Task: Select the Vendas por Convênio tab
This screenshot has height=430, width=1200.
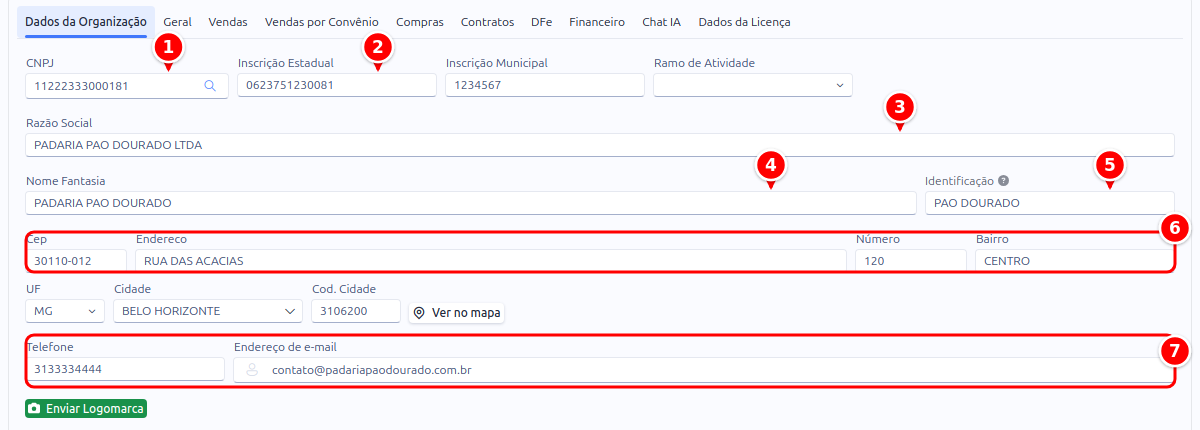Action: [x=322, y=21]
